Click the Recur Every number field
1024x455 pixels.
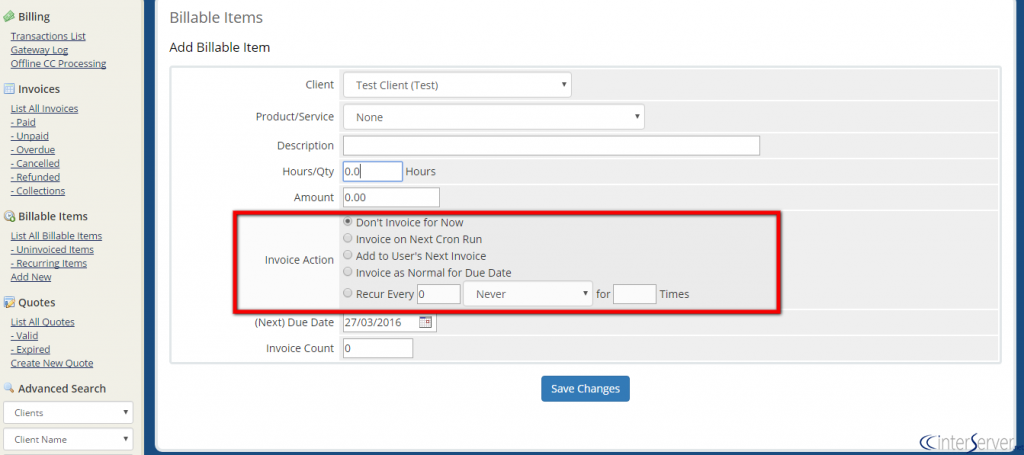(x=439, y=294)
